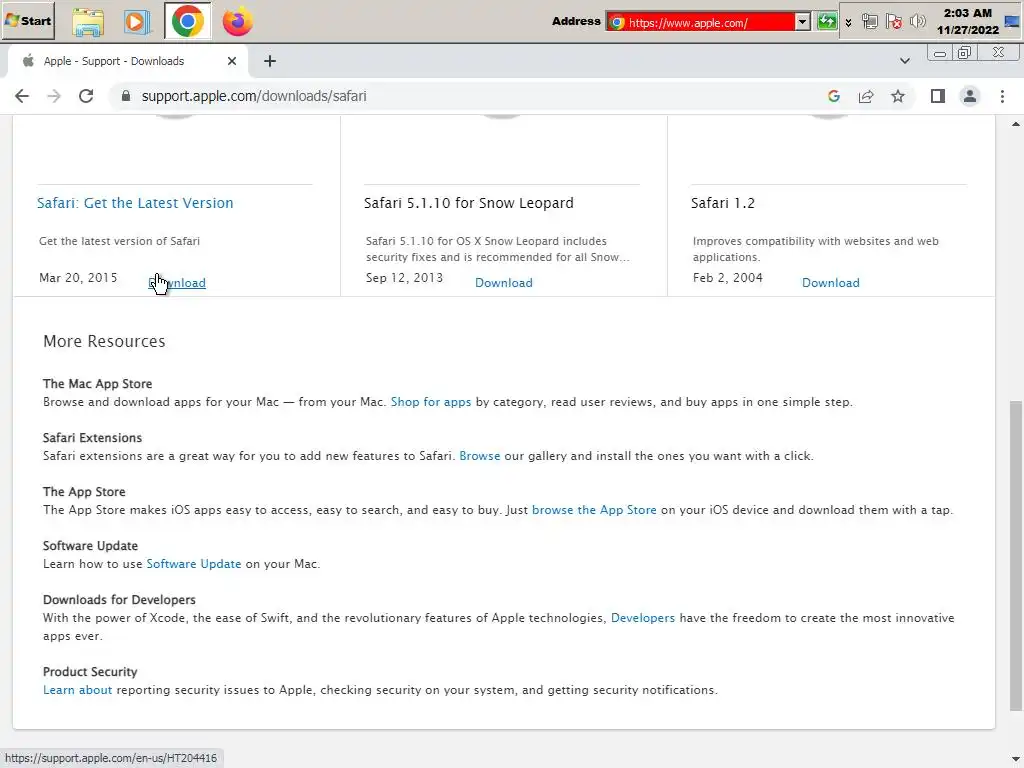
Task: View site security lock information
Action: click(125, 96)
